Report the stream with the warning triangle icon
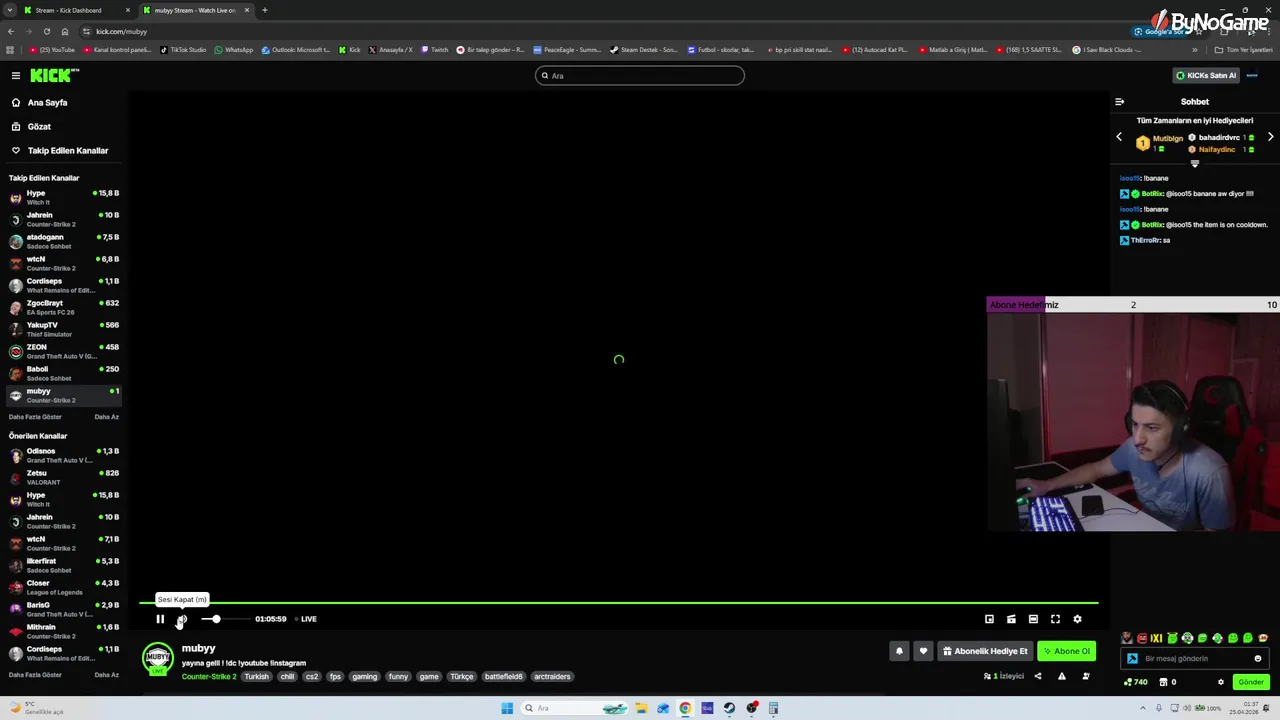Viewport: 1280px width, 720px height. click(1062, 676)
